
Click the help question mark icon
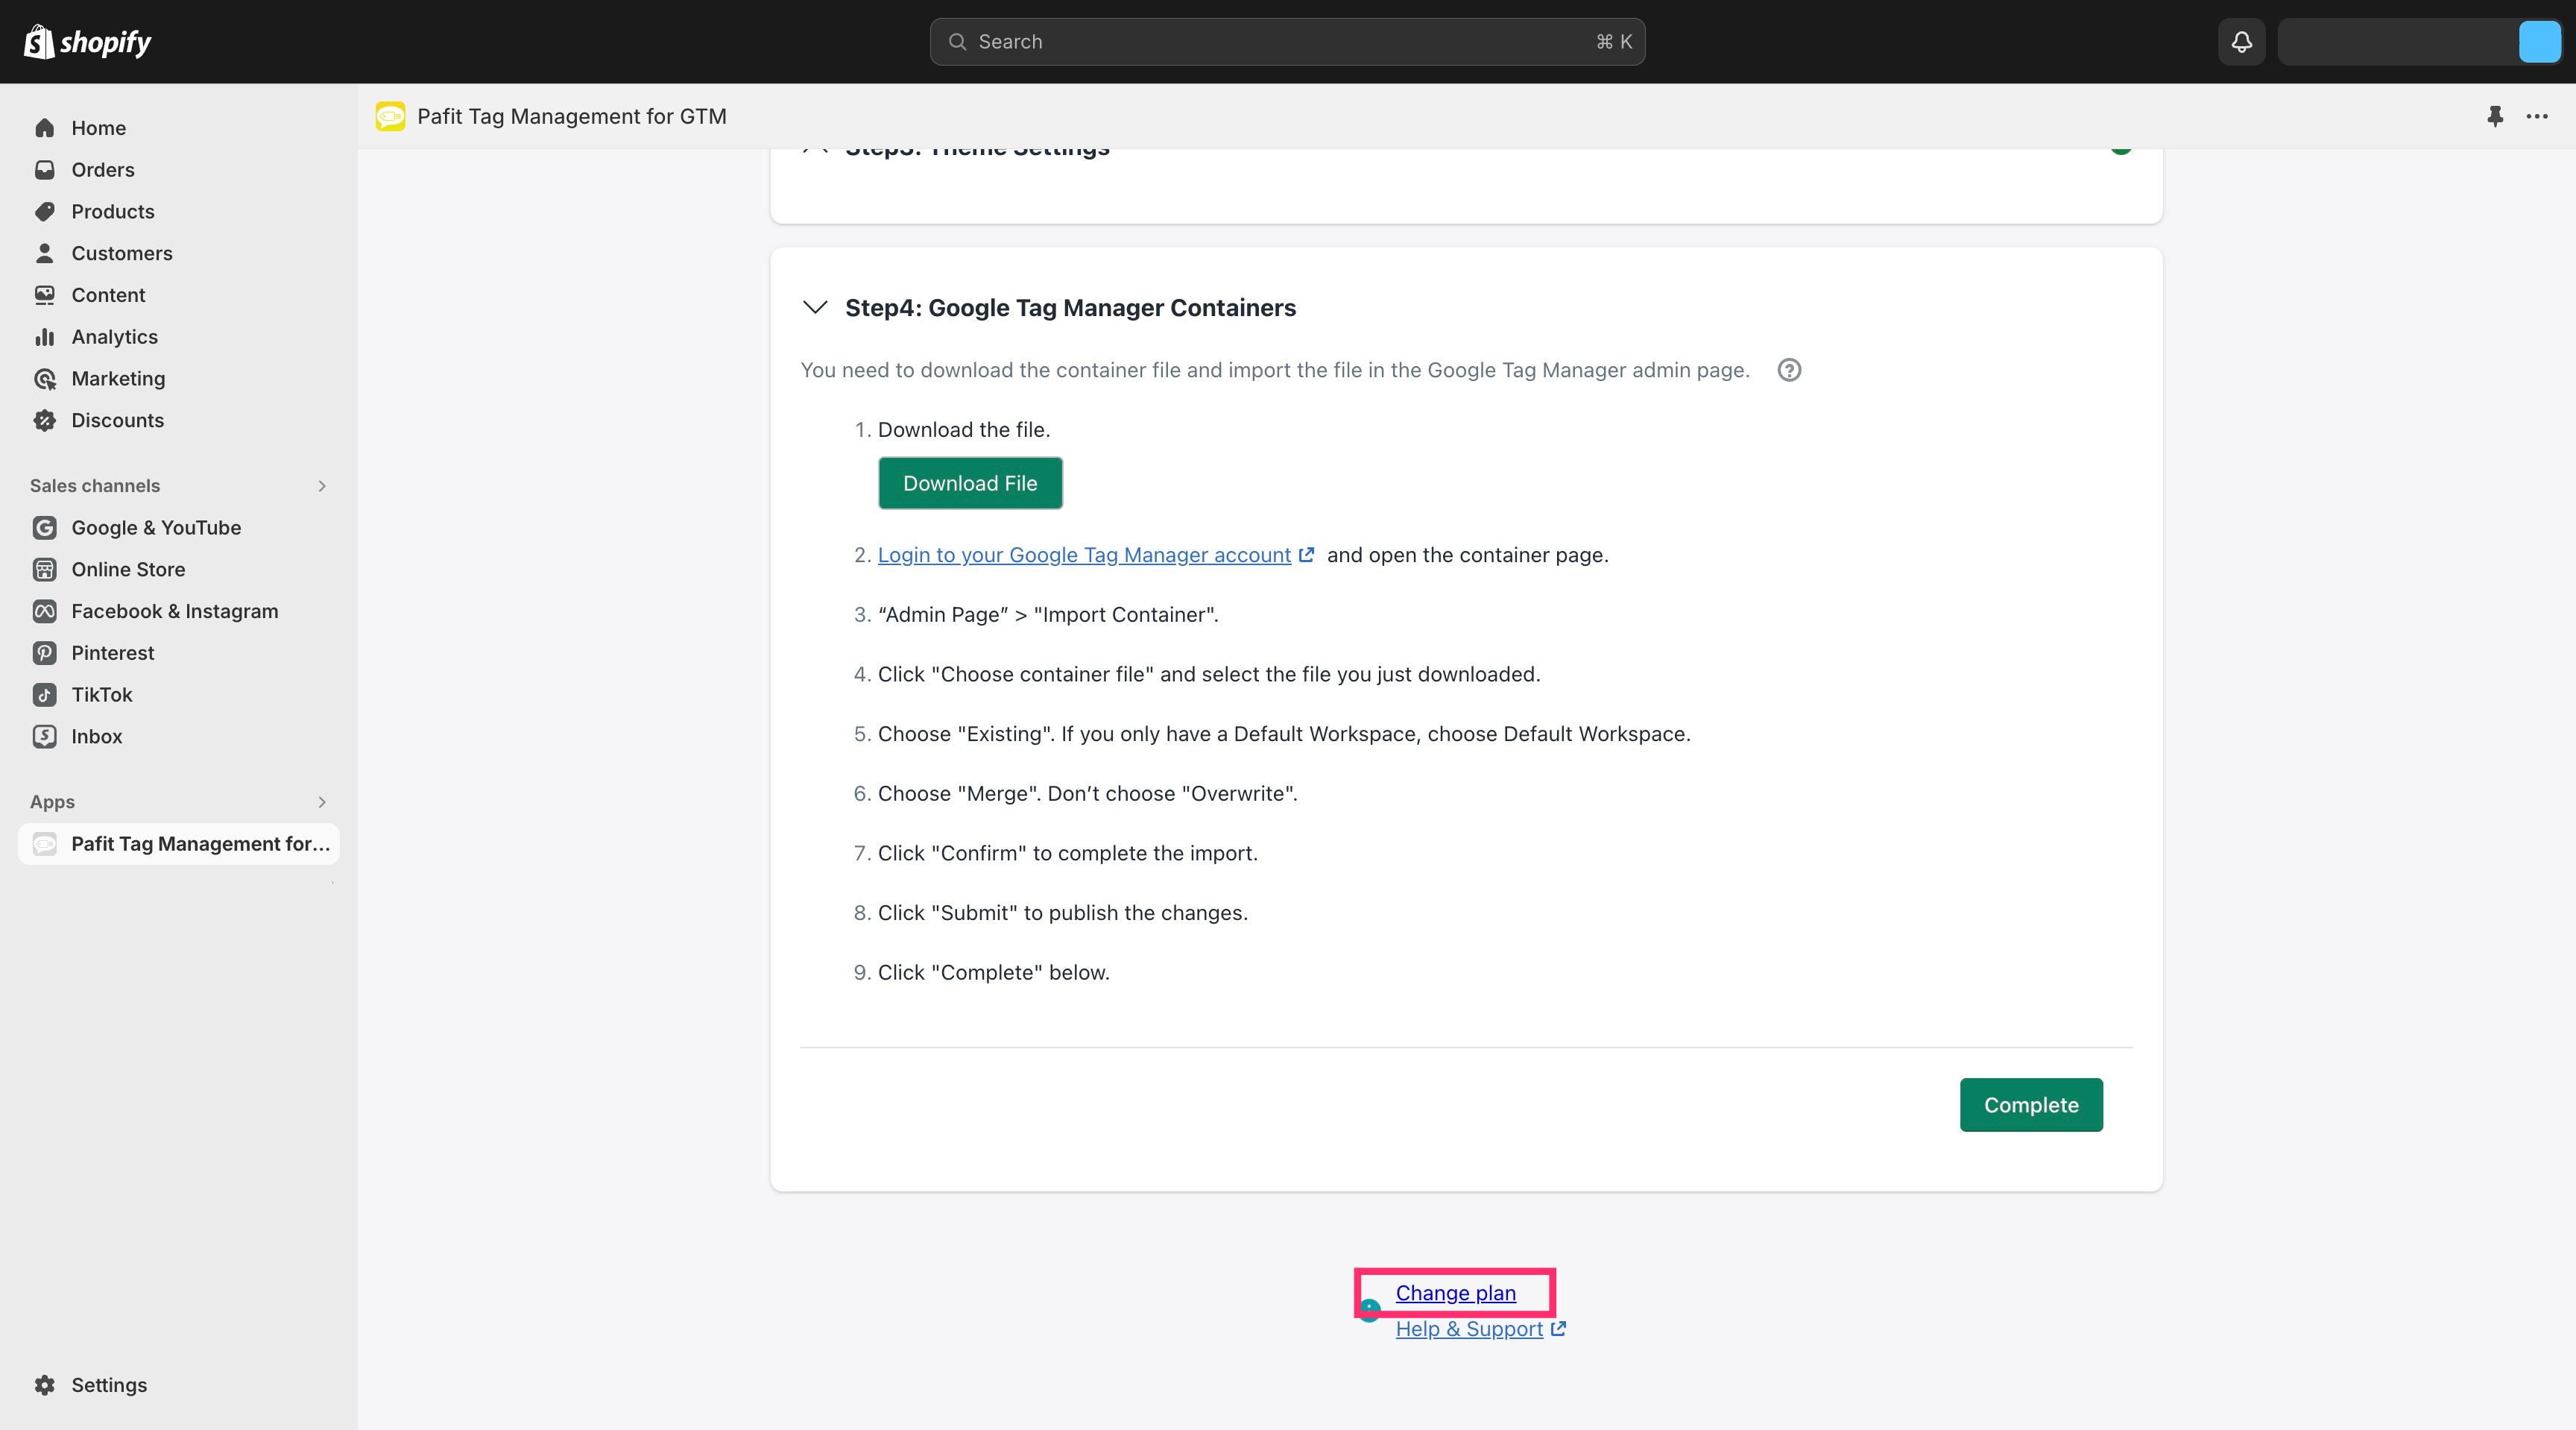[x=1789, y=370]
